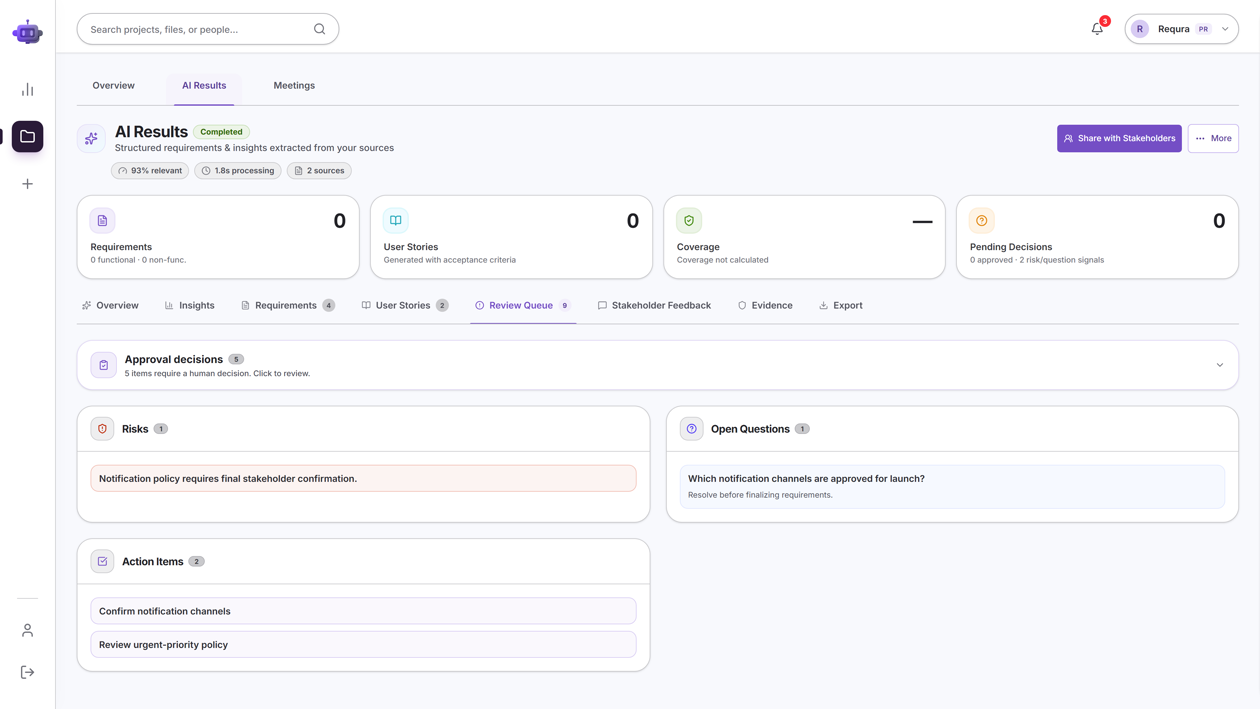Open the Requirements sub-tab
The width and height of the screenshot is (1260, 709).
(288, 305)
